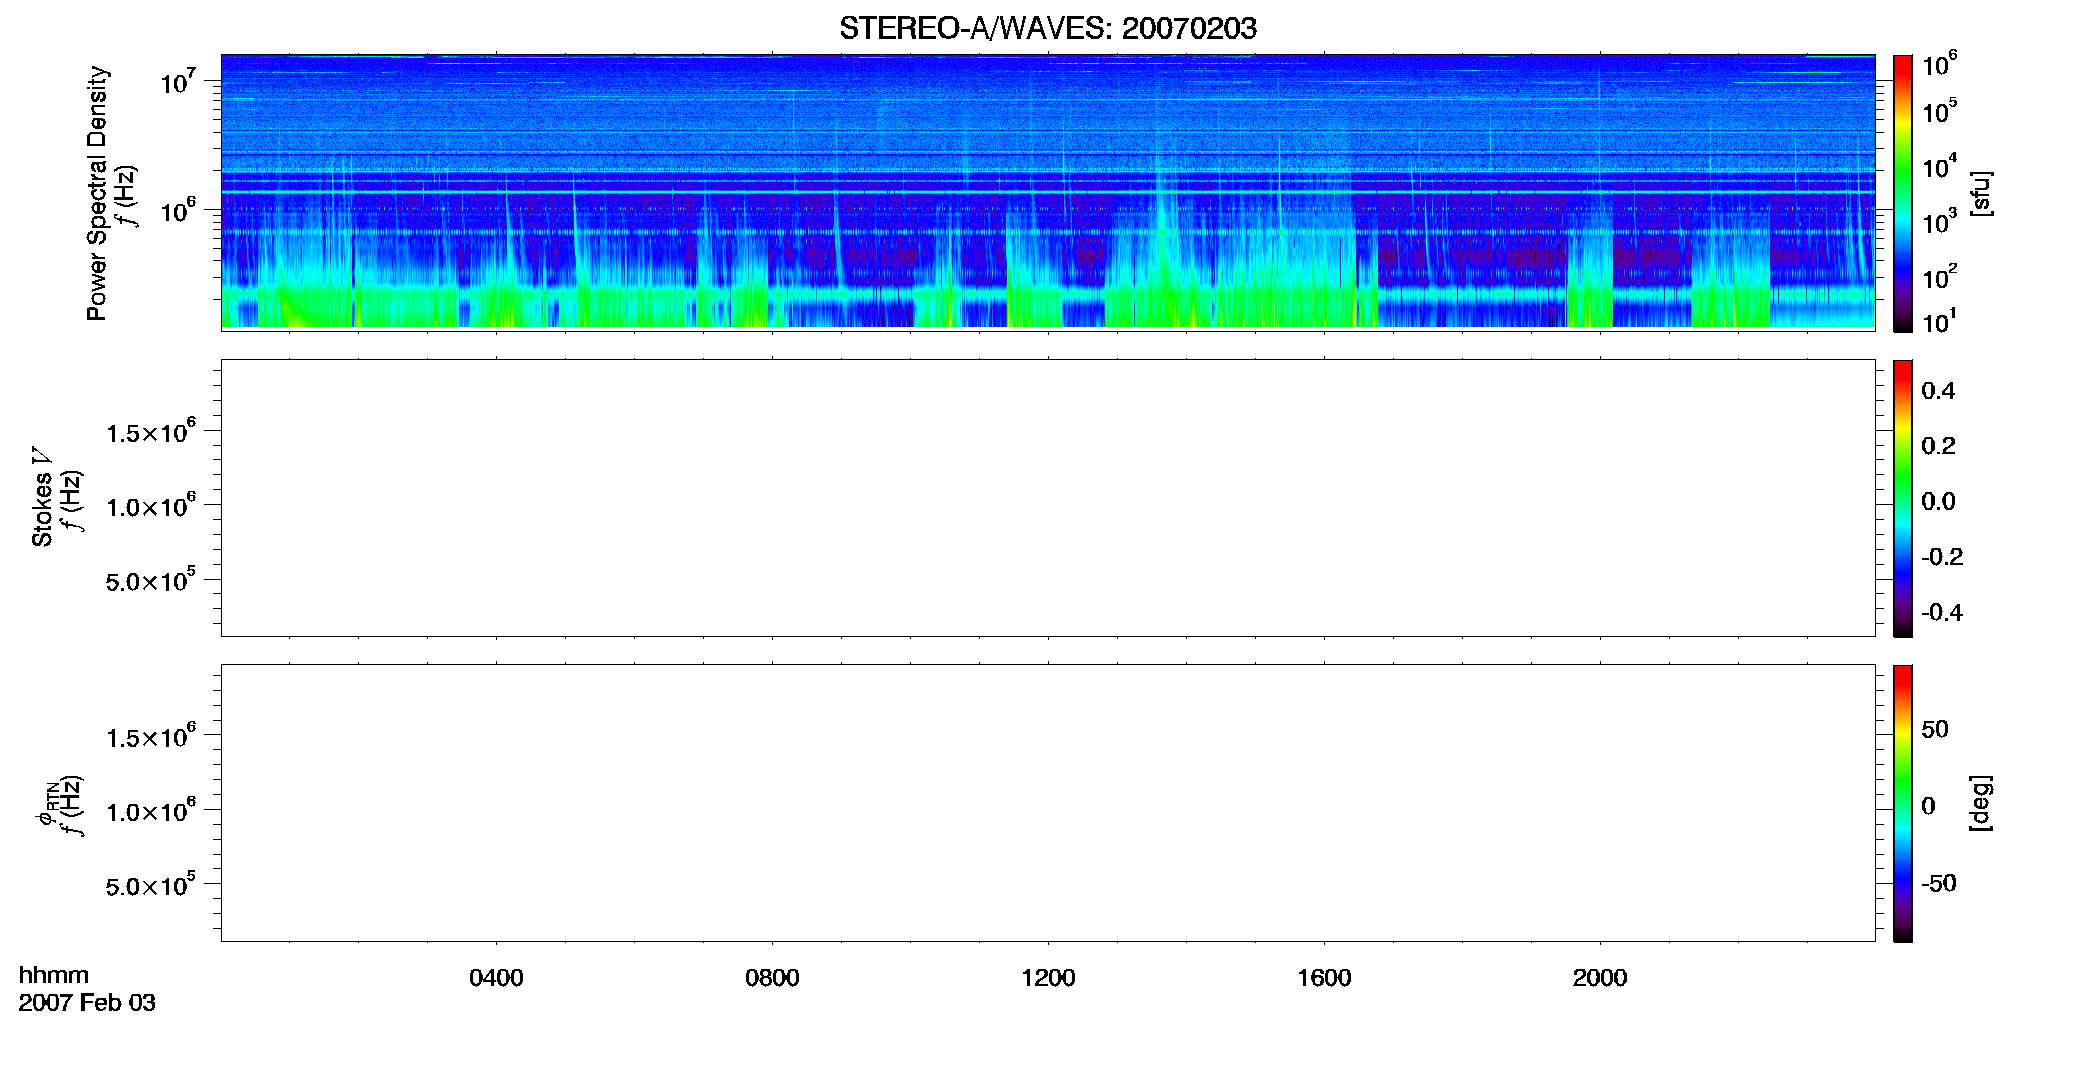
Task: Click the phi RTN degrees colorbar
Action: (x=1902, y=803)
